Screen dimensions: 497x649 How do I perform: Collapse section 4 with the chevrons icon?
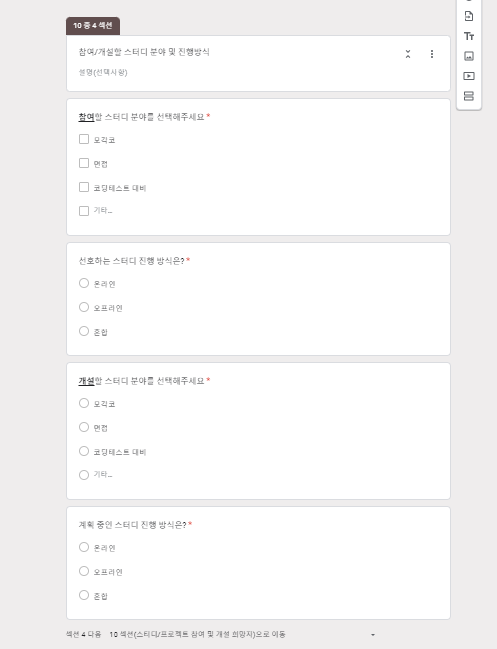pos(408,54)
